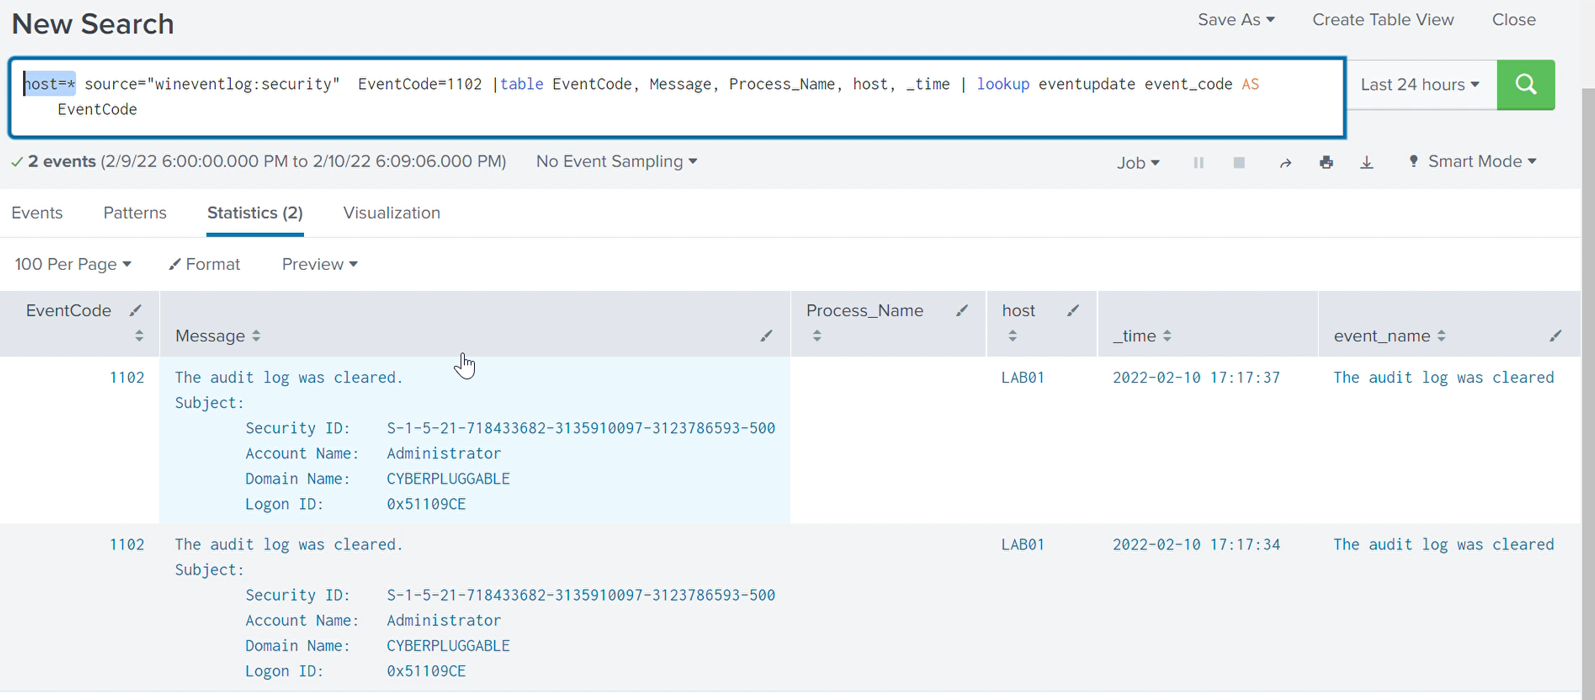Share the search job
Viewport: 1595px width, 700px height.
(1285, 162)
